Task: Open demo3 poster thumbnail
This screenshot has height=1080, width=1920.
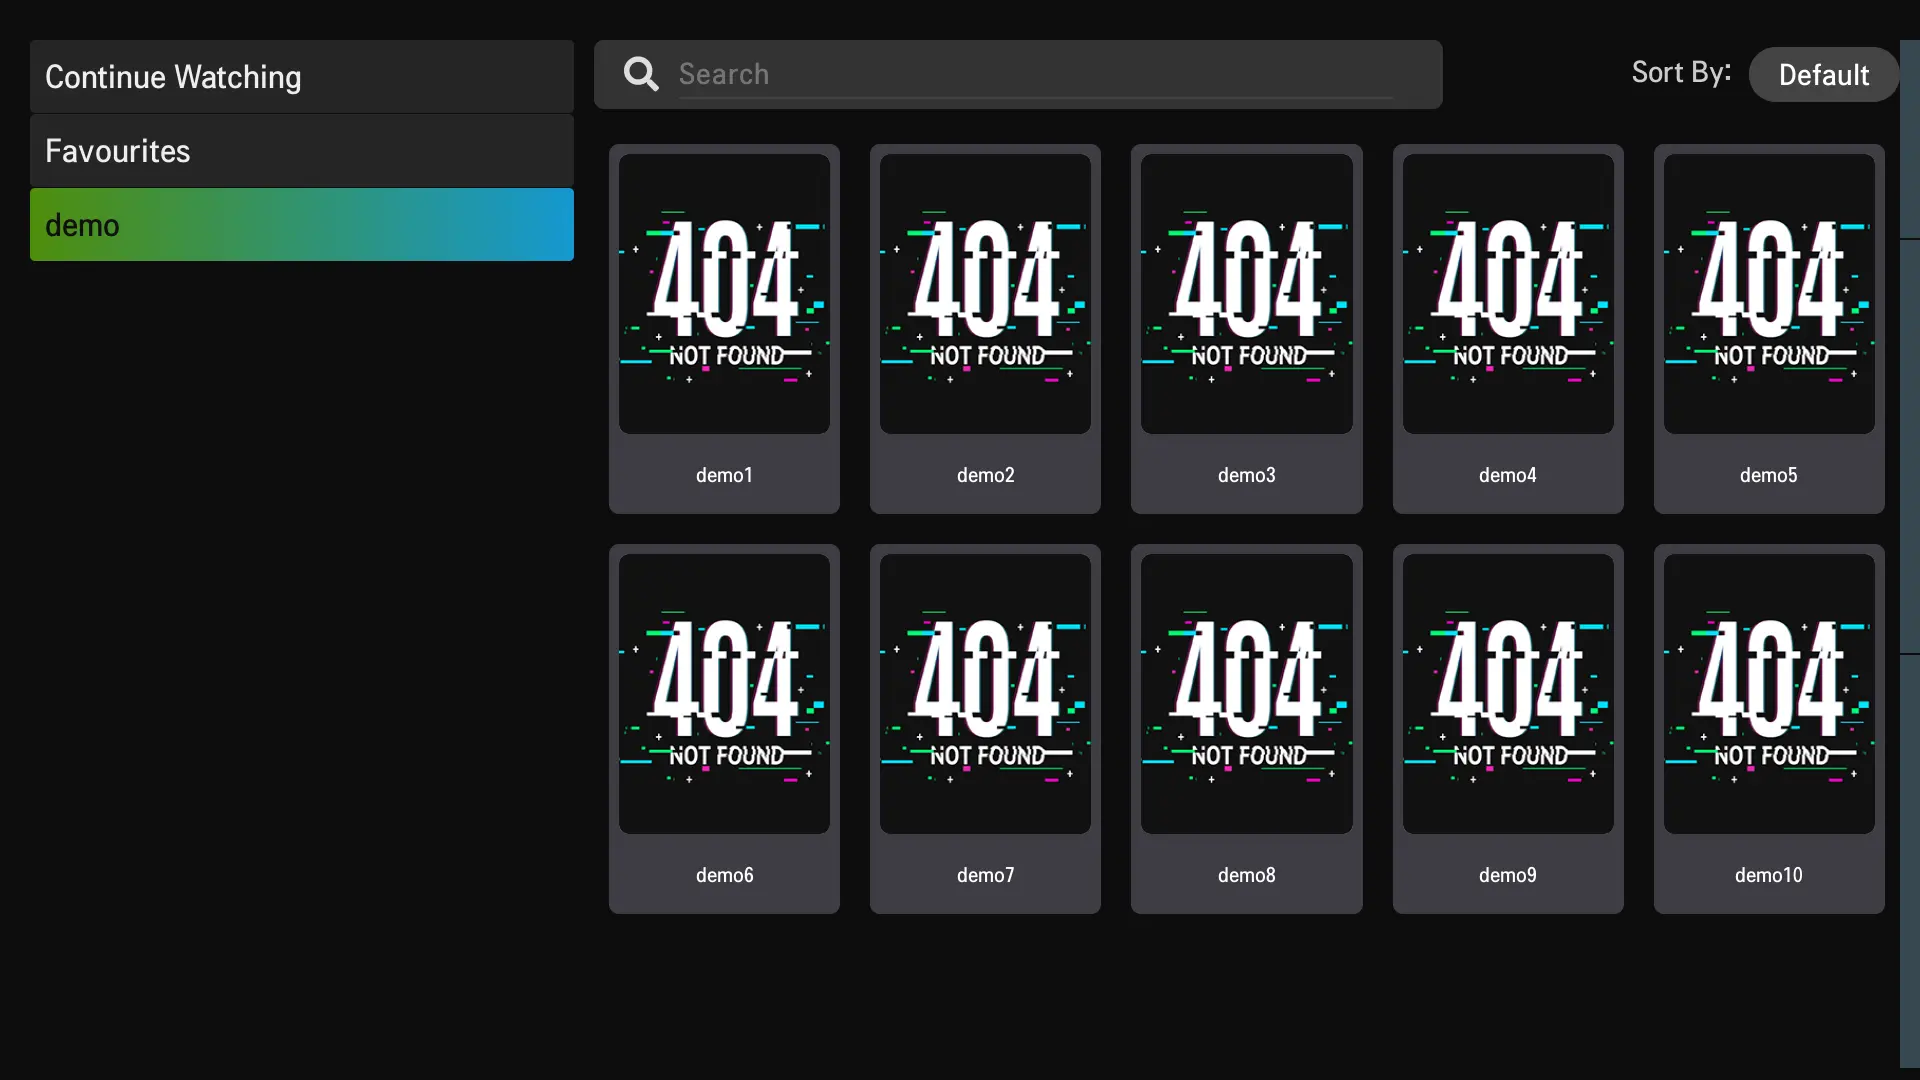Action: tap(1246, 294)
